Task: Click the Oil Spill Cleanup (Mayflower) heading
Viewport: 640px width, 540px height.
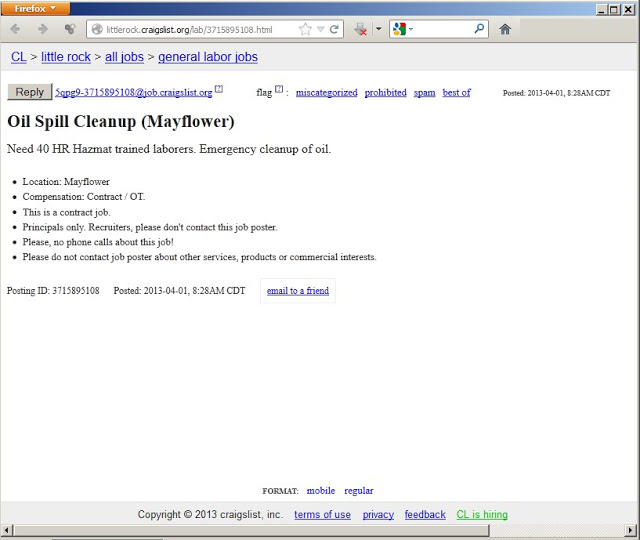Action: [x=121, y=122]
